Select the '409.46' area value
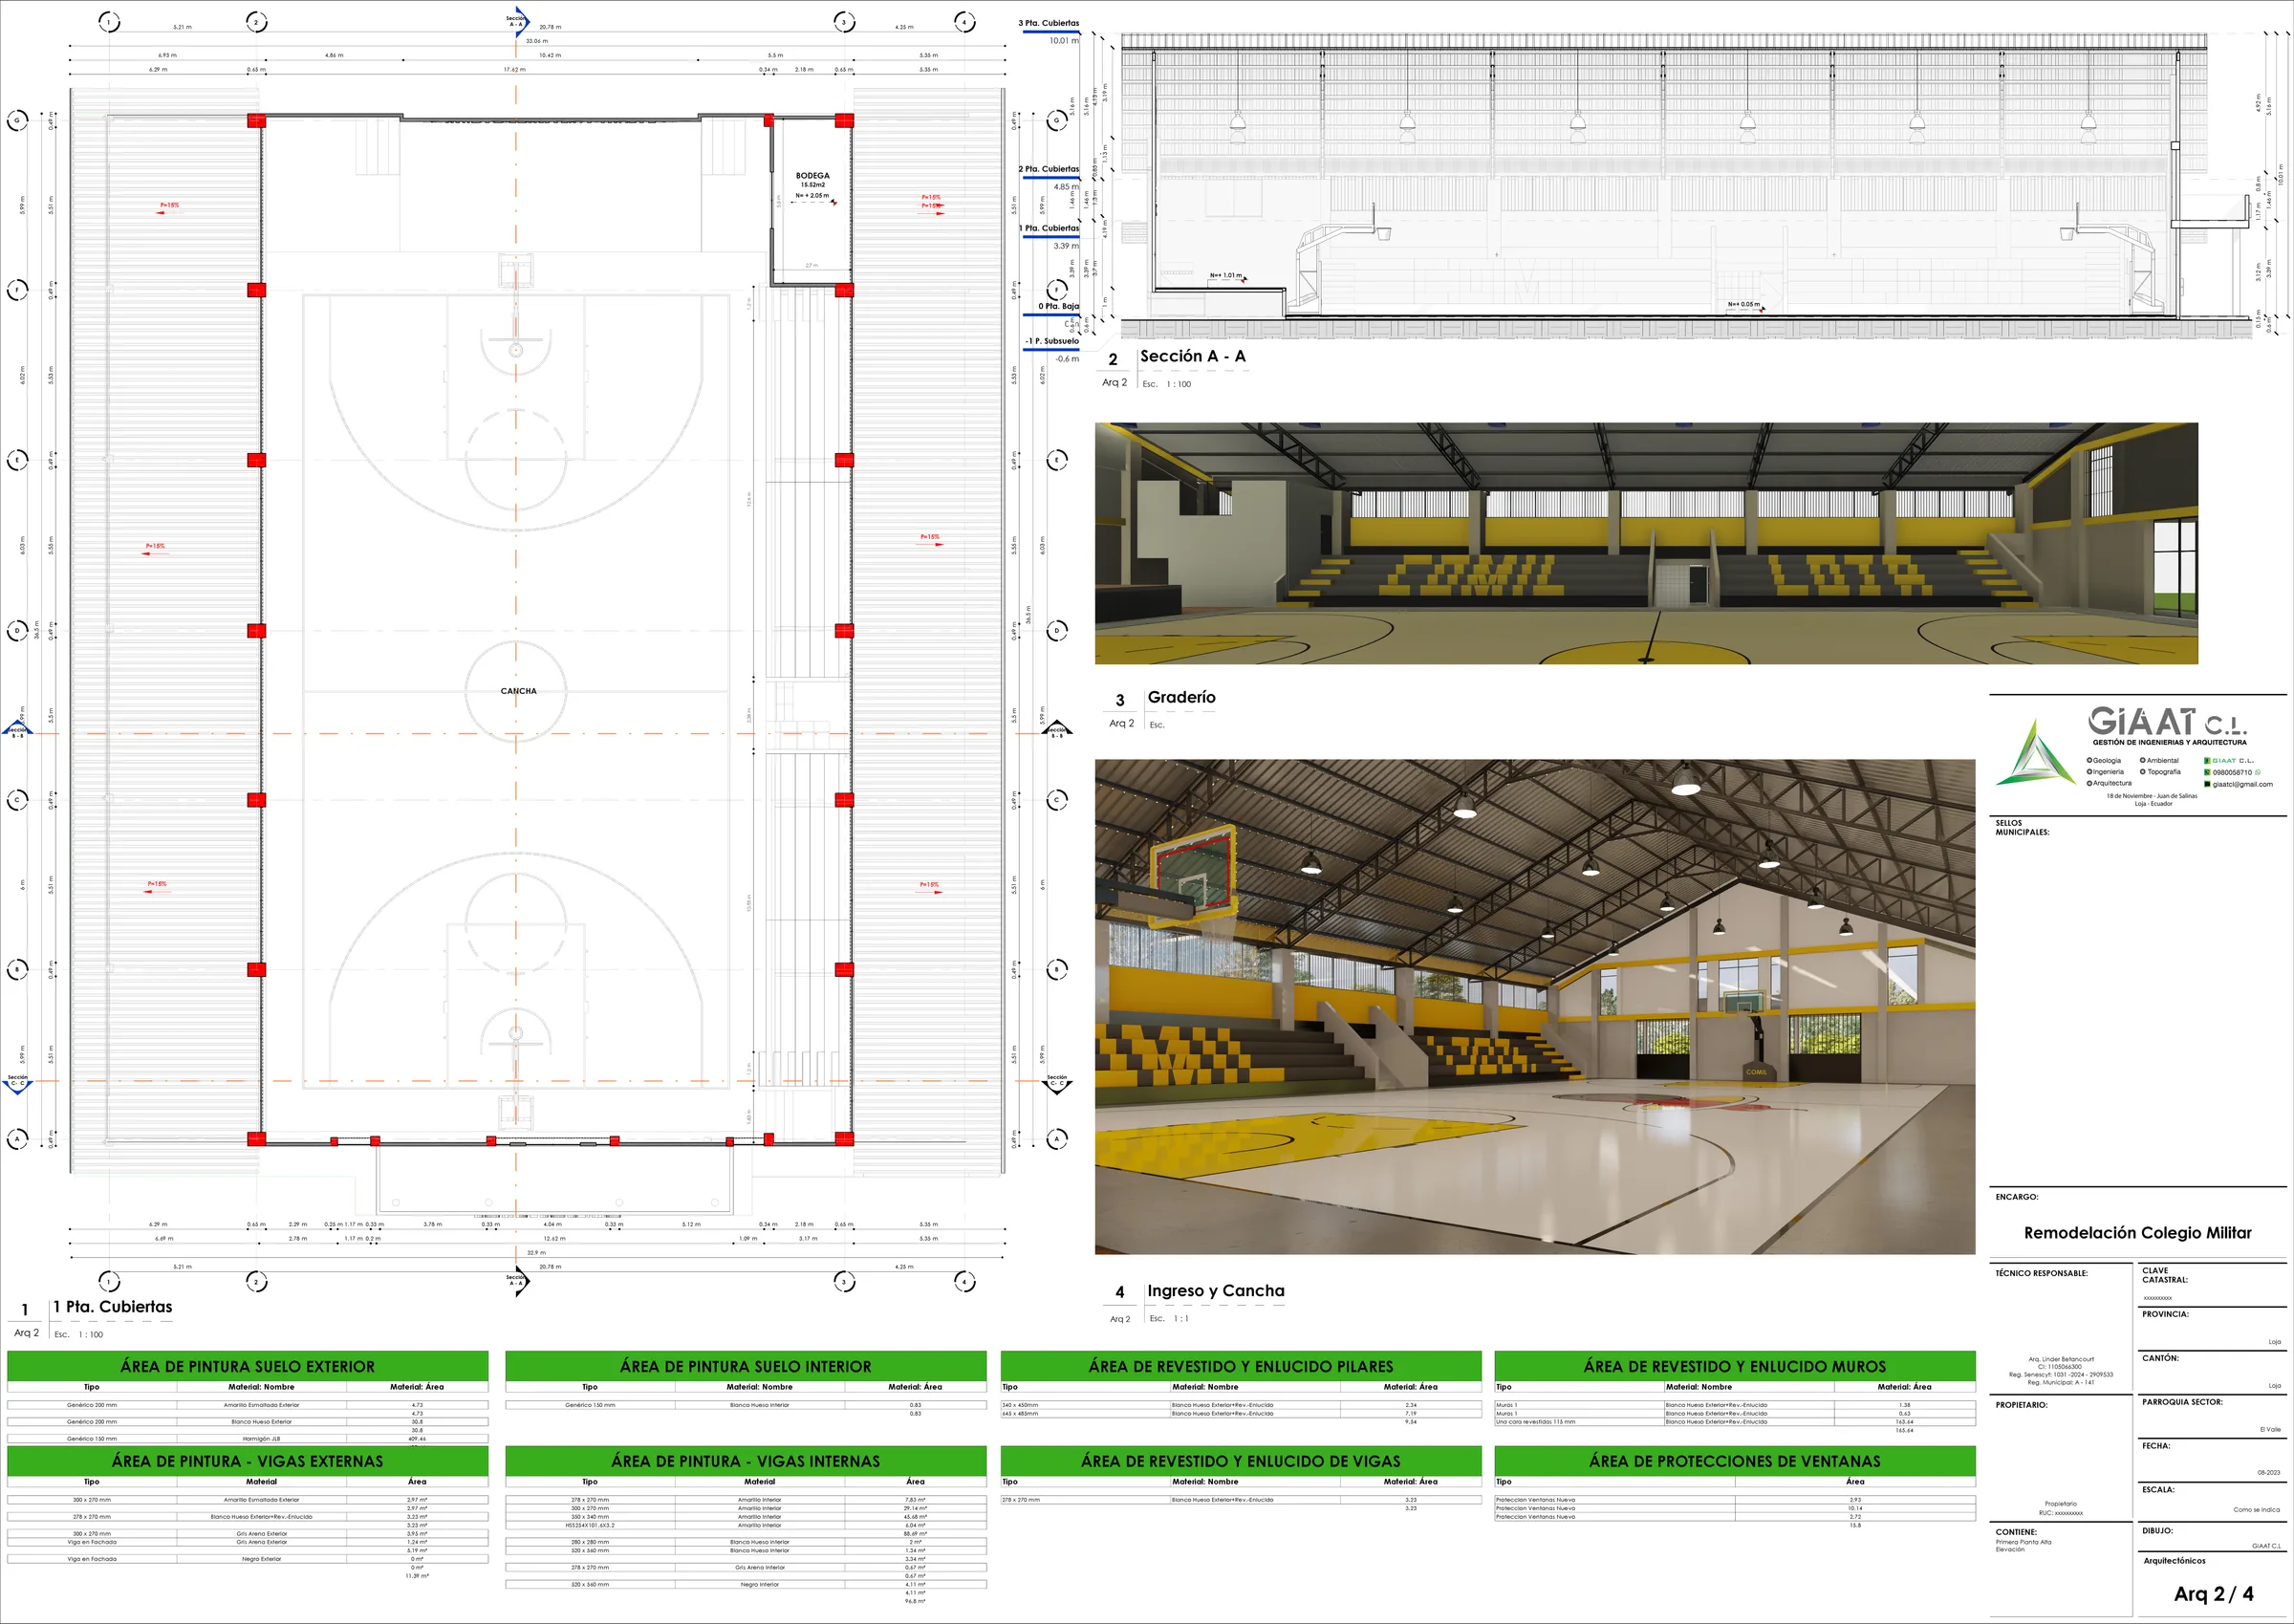The height and width of the screenshot is (1624, 2294). pyautogui.click(x=417, y=1439)
